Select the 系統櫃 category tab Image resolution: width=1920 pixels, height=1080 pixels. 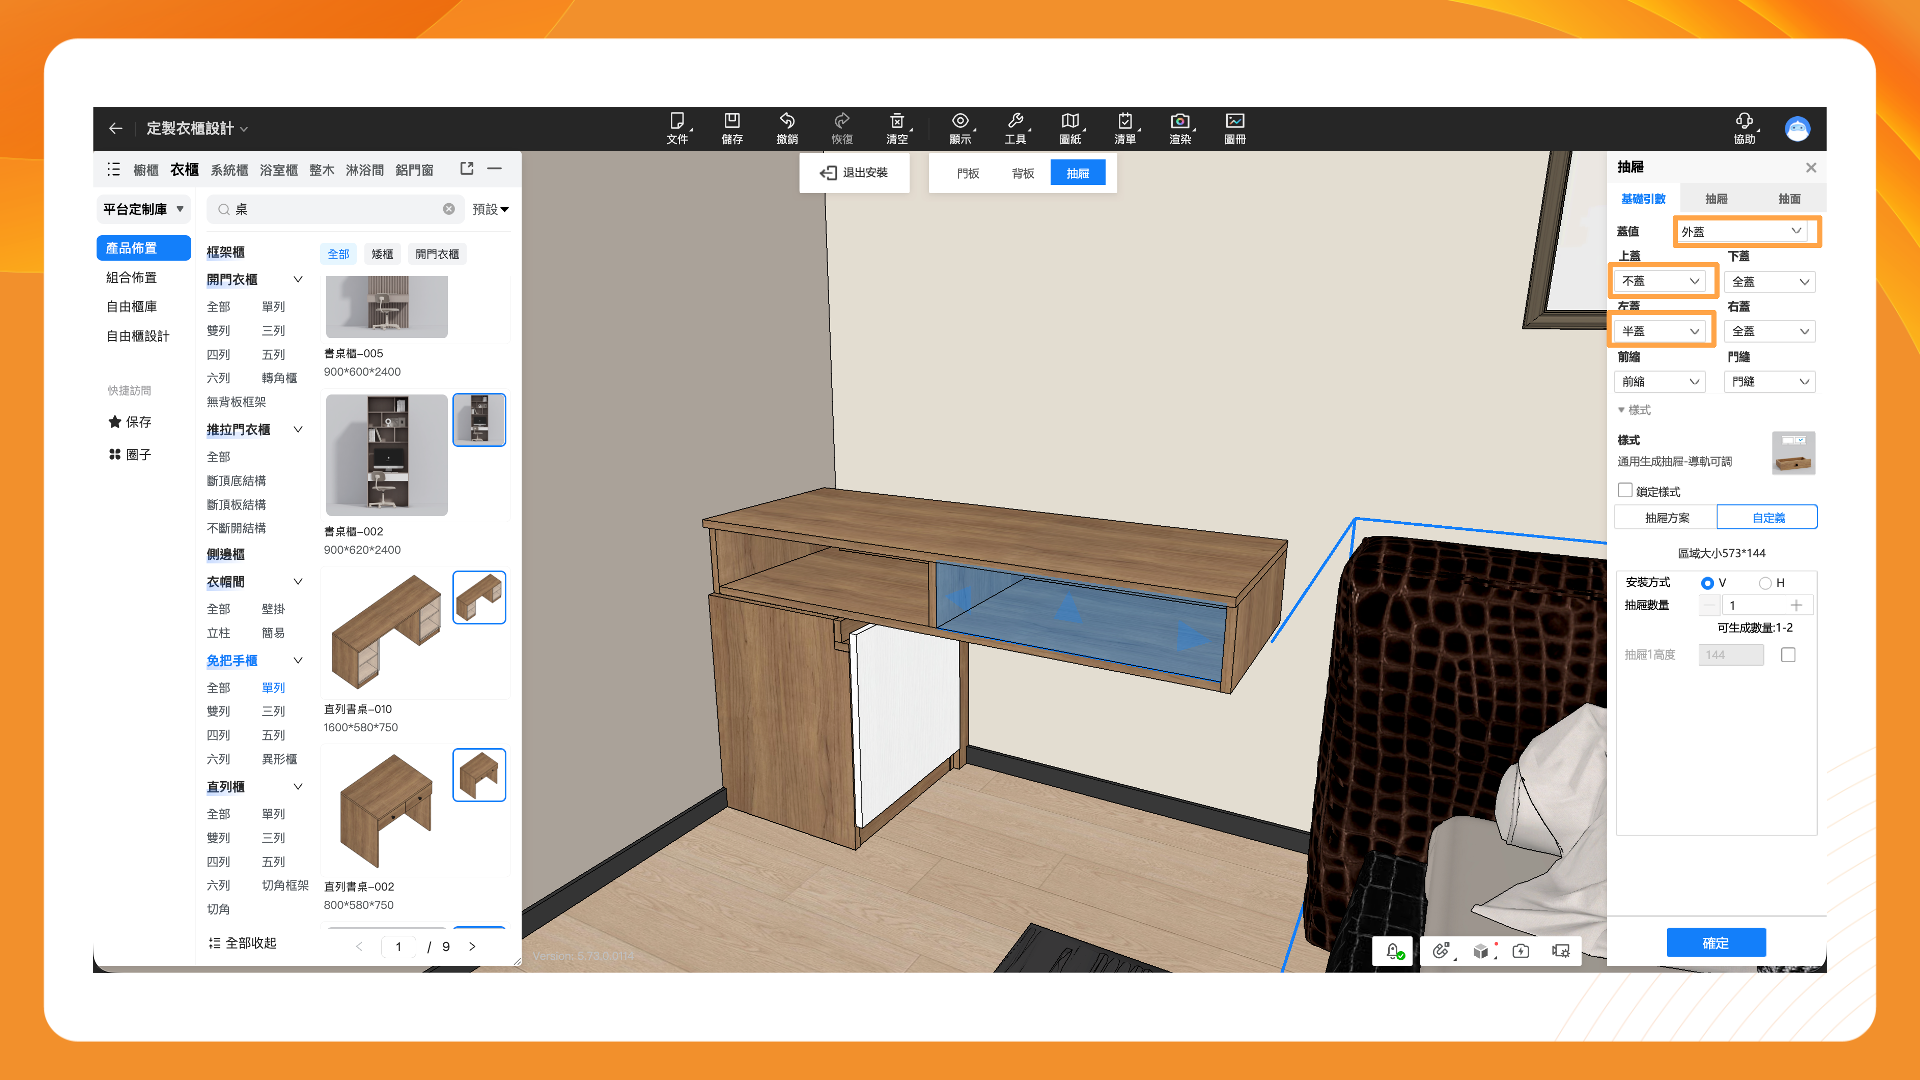[229, 170]
